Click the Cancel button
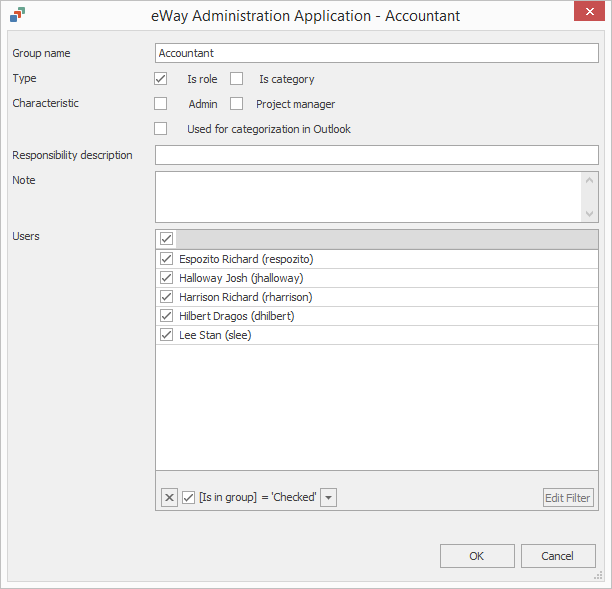This screenshot has height=589, width=612. 558,556
